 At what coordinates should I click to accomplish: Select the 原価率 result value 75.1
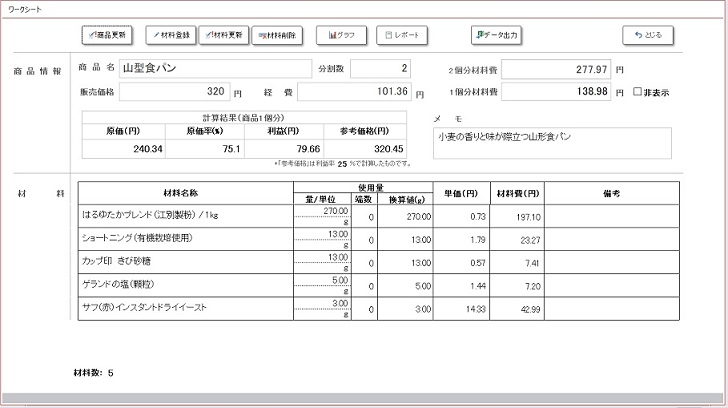[205, 149]
